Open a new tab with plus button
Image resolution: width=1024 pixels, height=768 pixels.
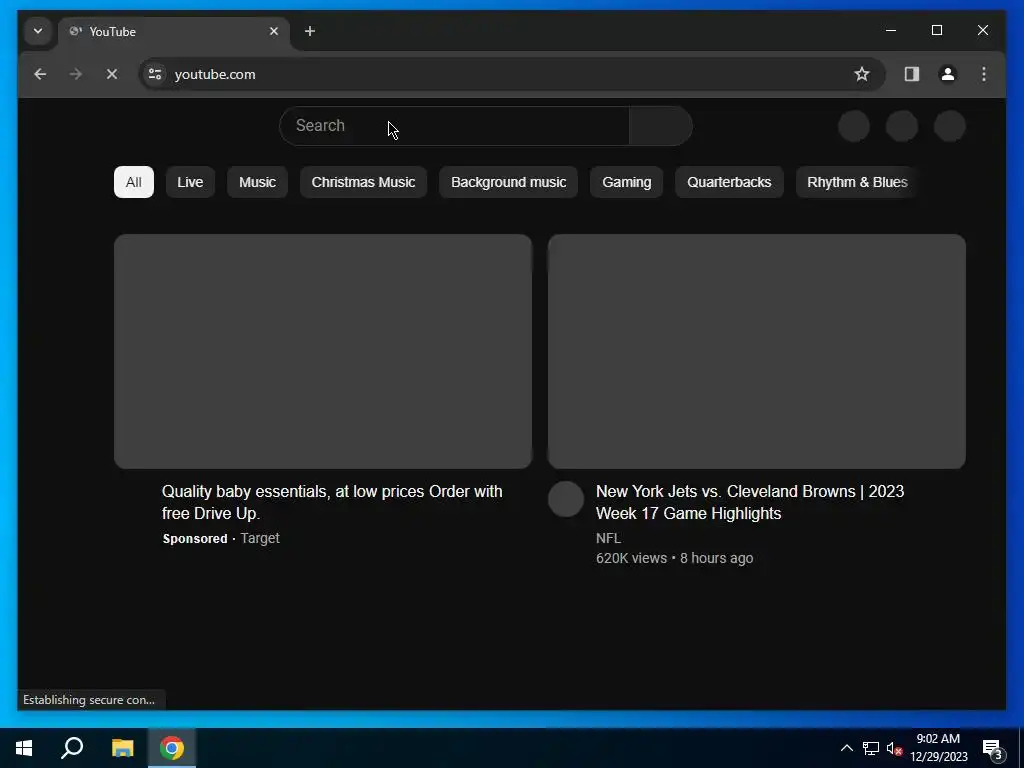[x=310, y=31]
